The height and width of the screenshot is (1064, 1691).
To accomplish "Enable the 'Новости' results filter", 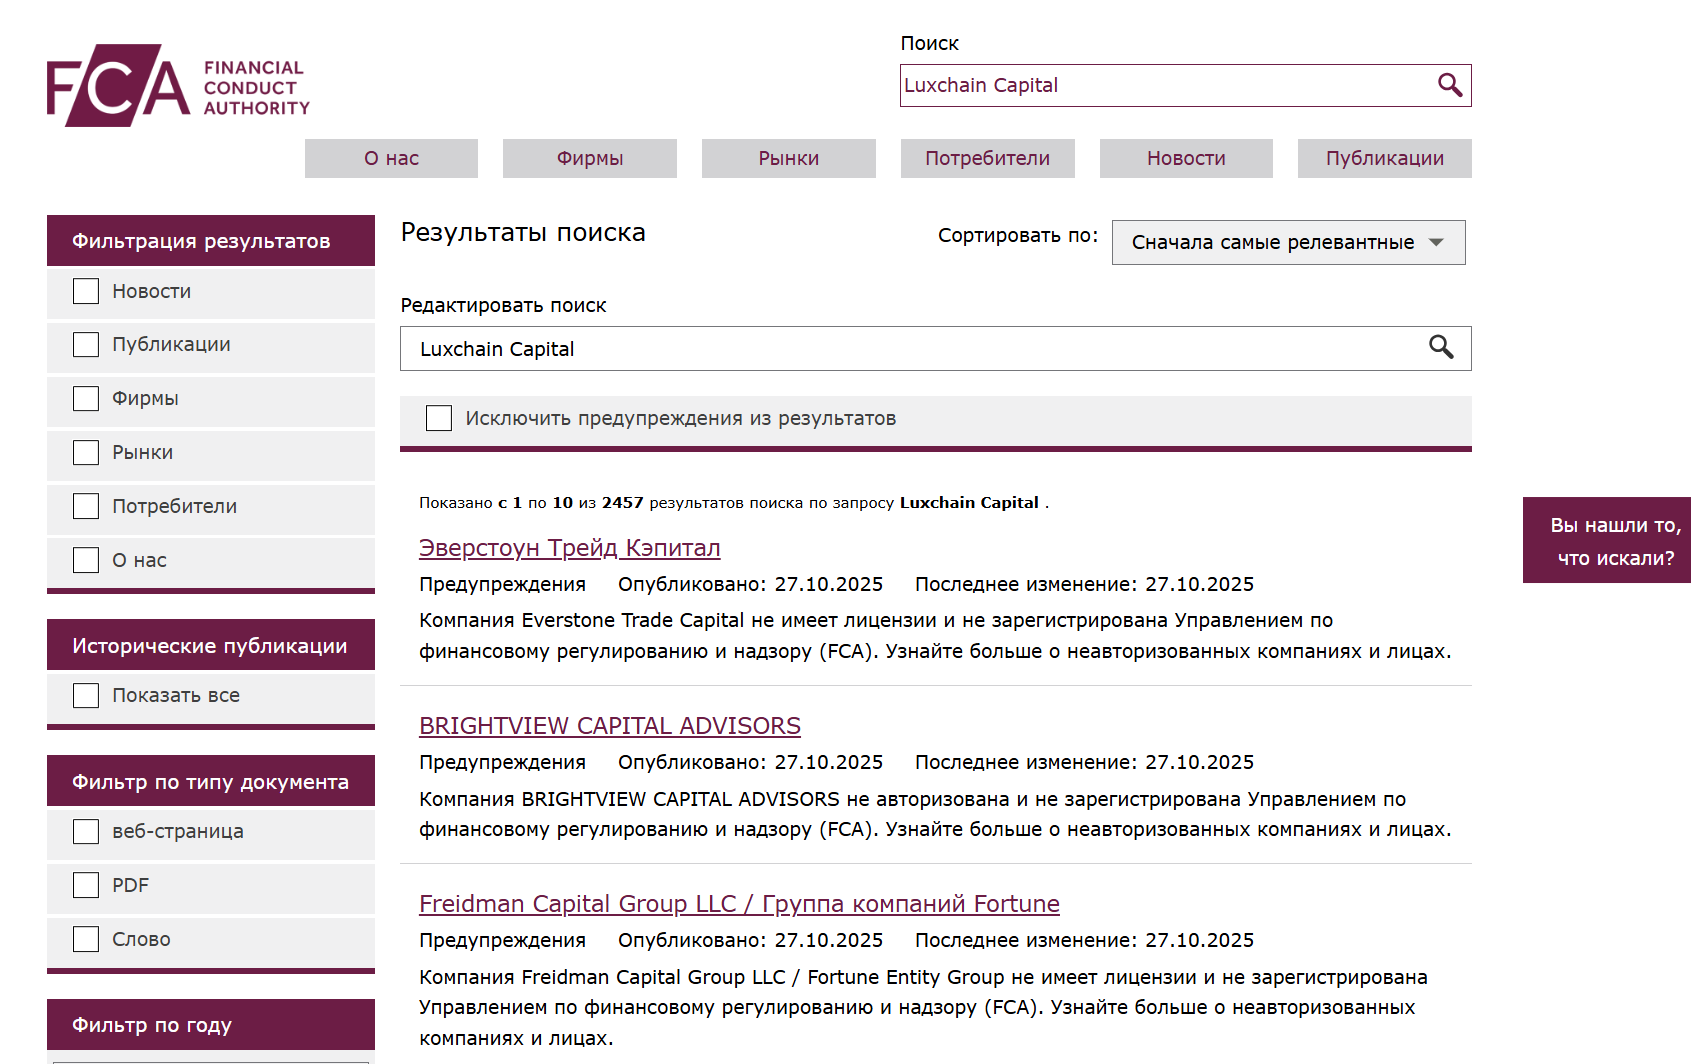I will [85, 290].
